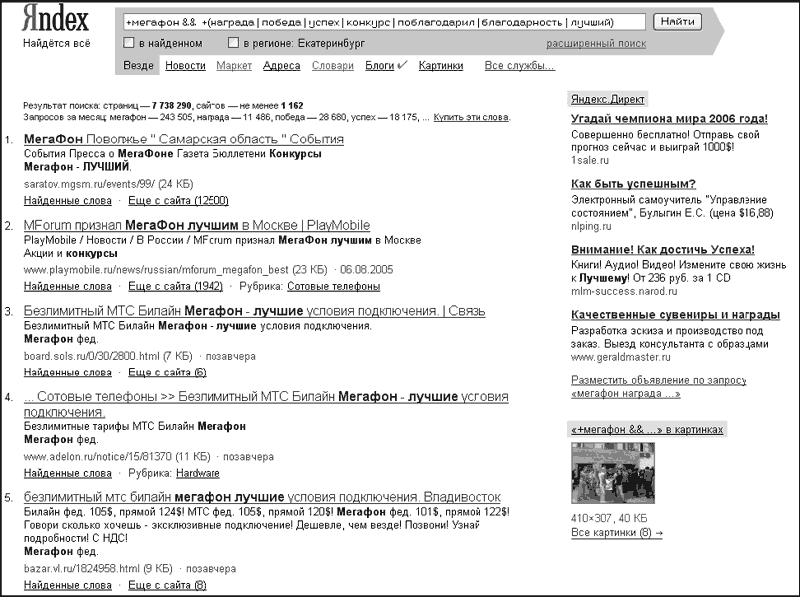Open «Все картинки (8)» link

[617, 533]
